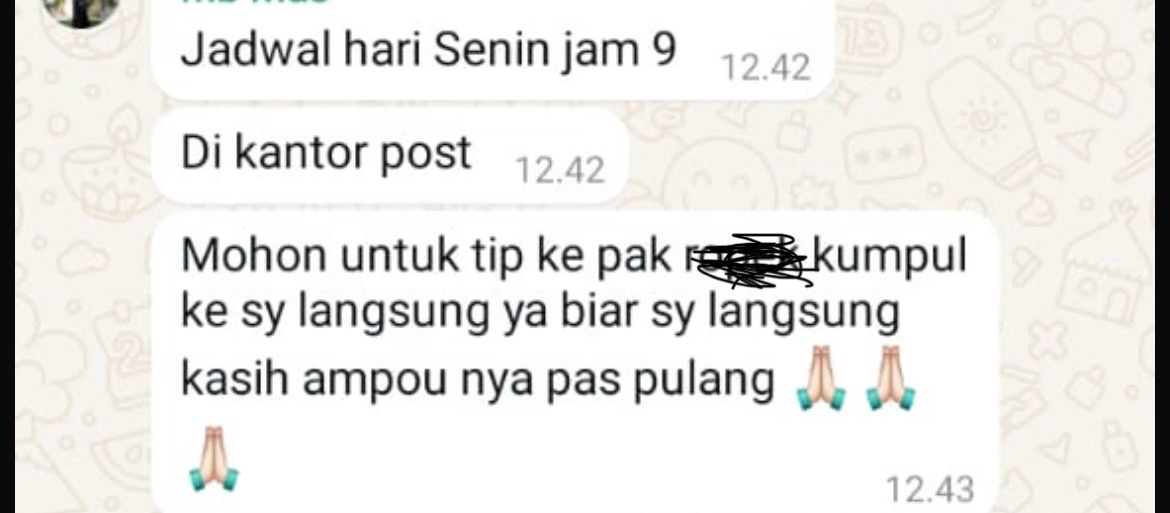Screen dimensions: 1170x513
Task: Click the 12.42 timestamp beside 'jam 9'
Action: tap(766, 69)
